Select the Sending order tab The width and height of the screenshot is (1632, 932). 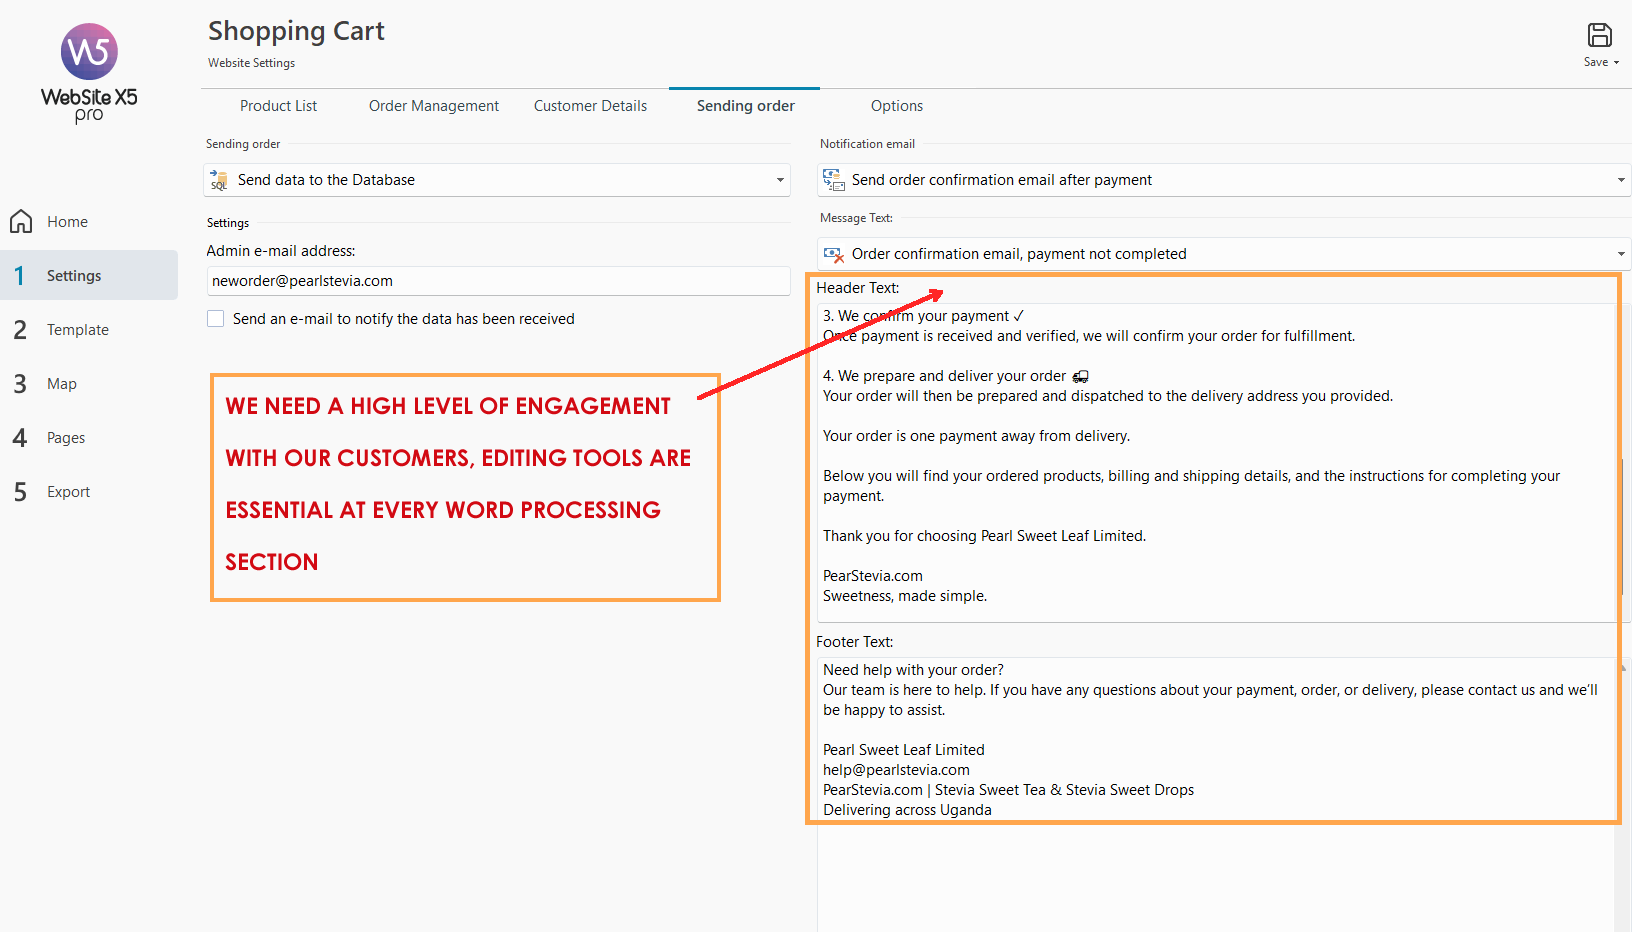(x=745, y=106)
